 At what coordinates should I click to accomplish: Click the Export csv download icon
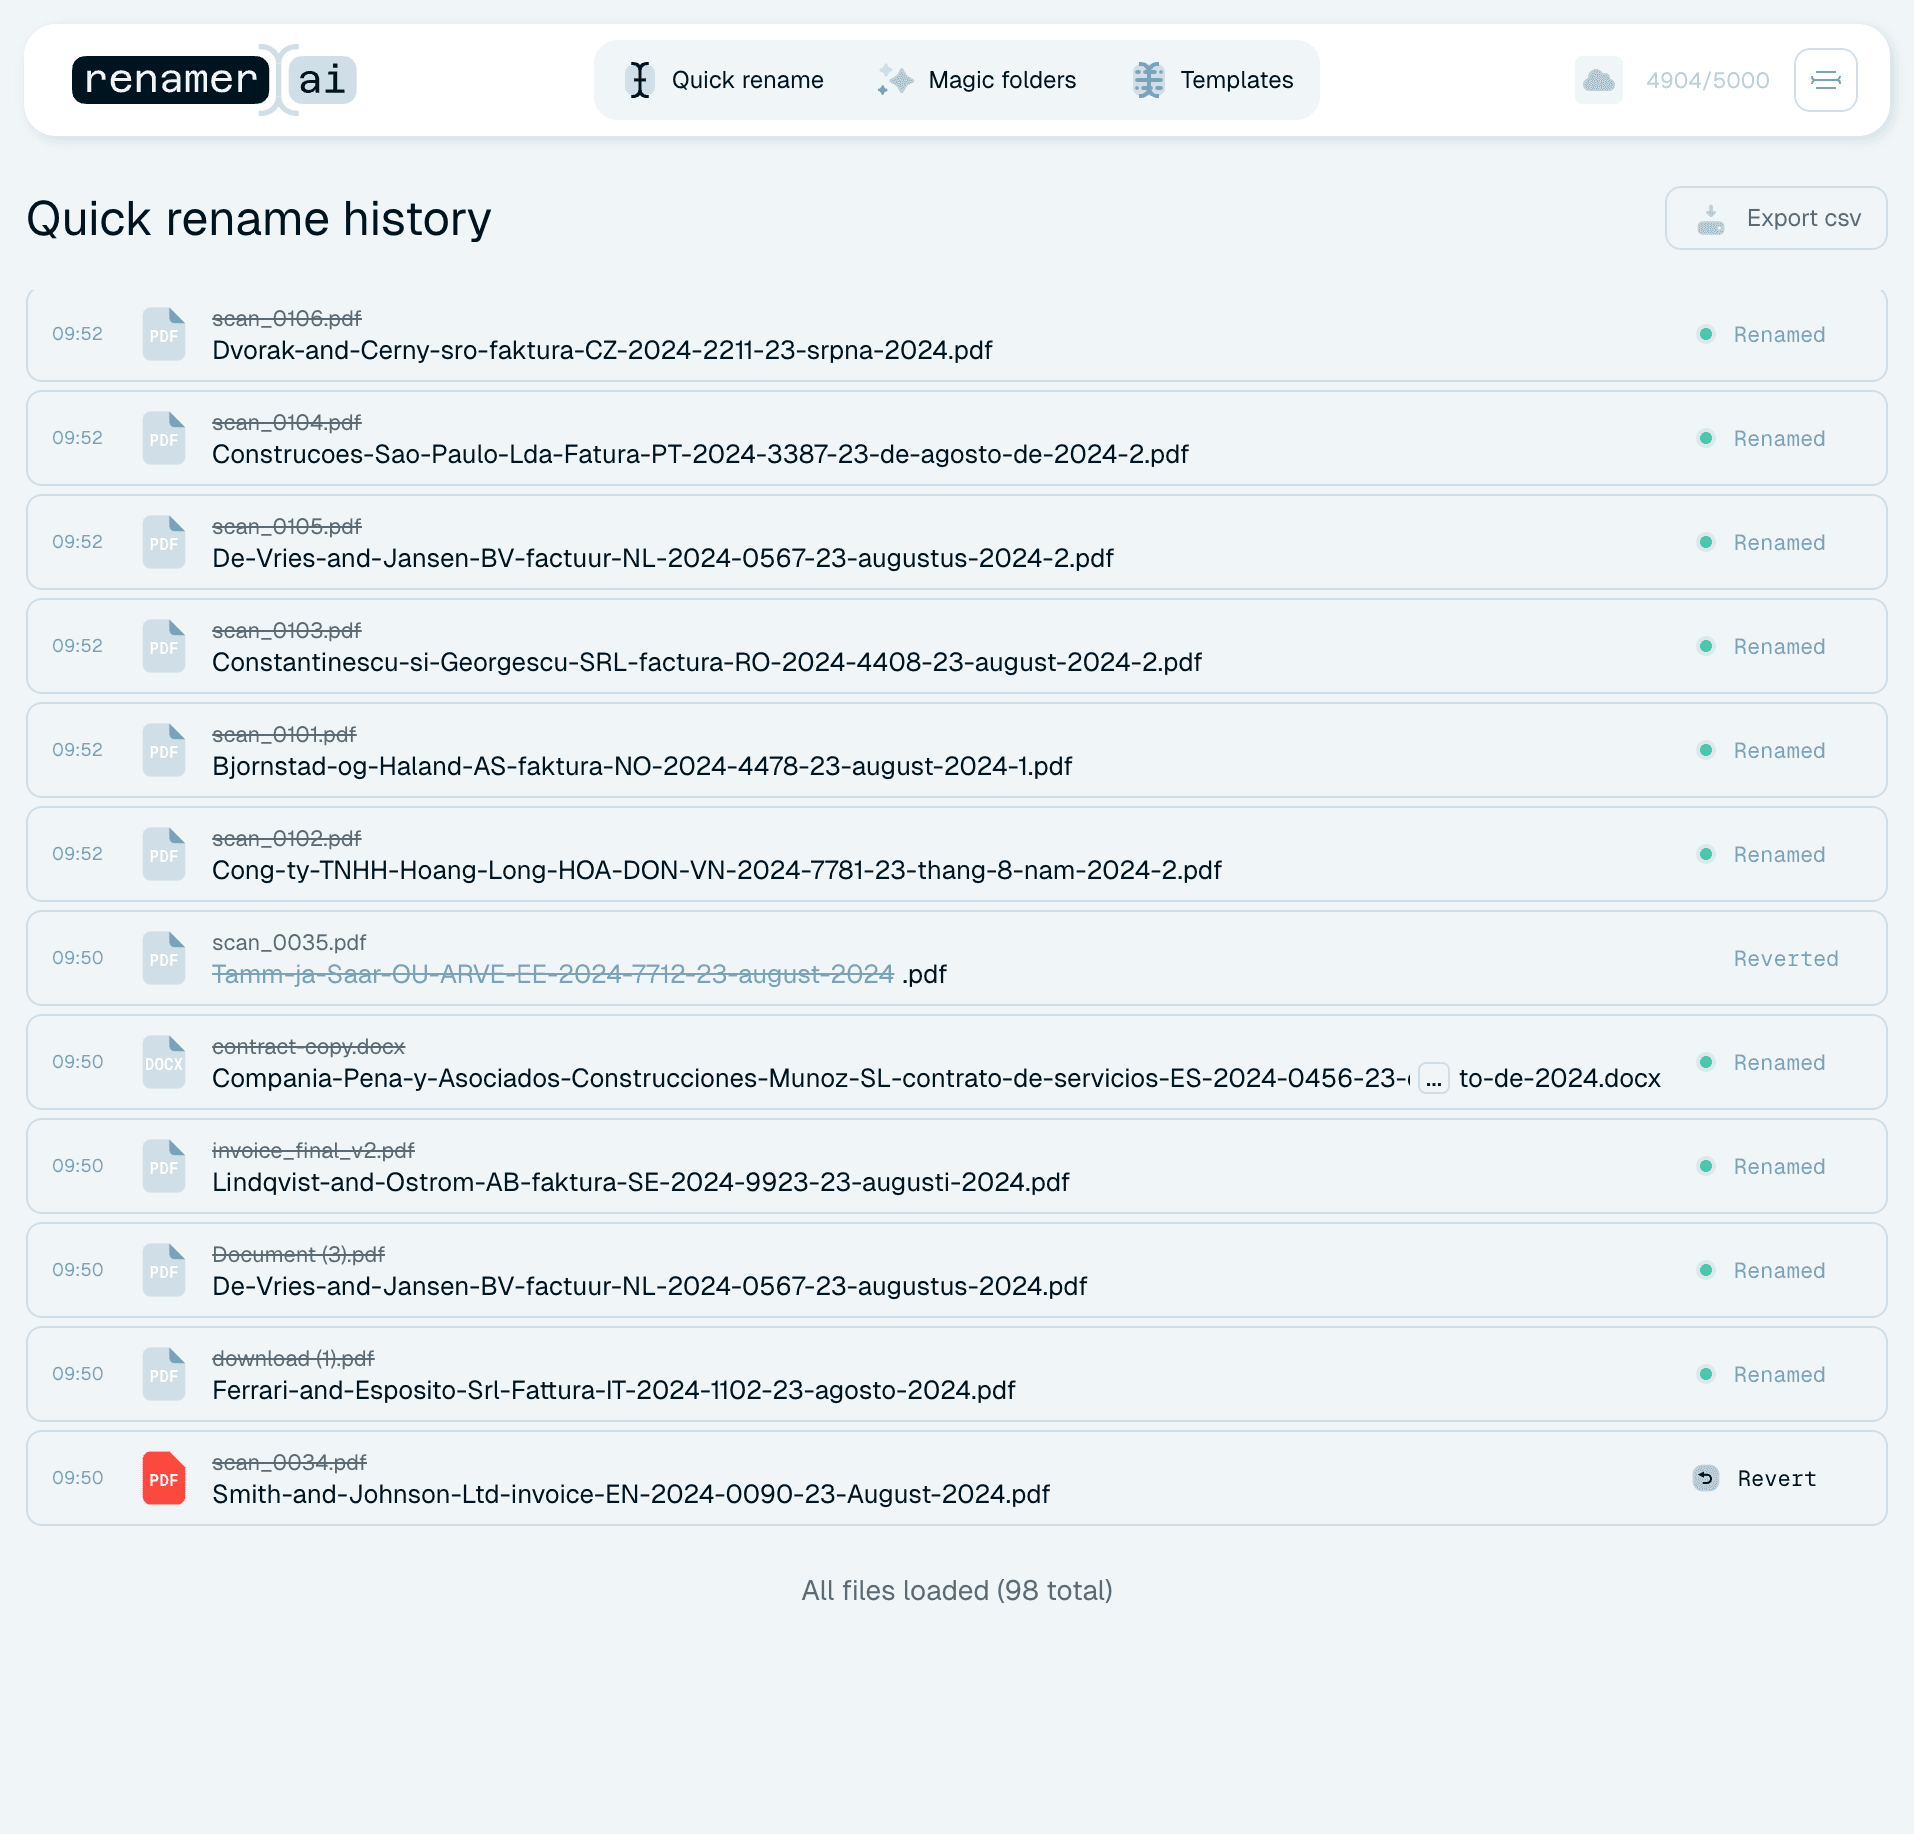click(x=1711, y=219)
